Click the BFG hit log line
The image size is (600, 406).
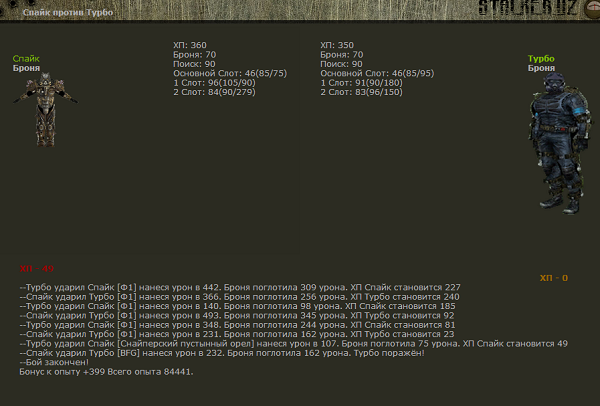click(x=222, y=352)
